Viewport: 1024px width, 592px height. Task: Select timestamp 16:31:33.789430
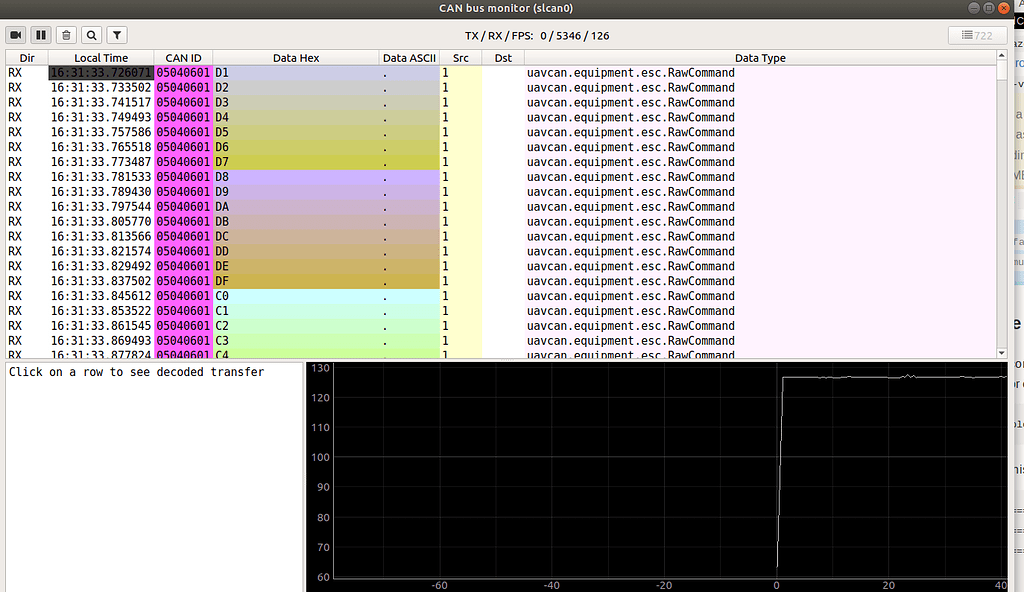click(x=101, y=192)
